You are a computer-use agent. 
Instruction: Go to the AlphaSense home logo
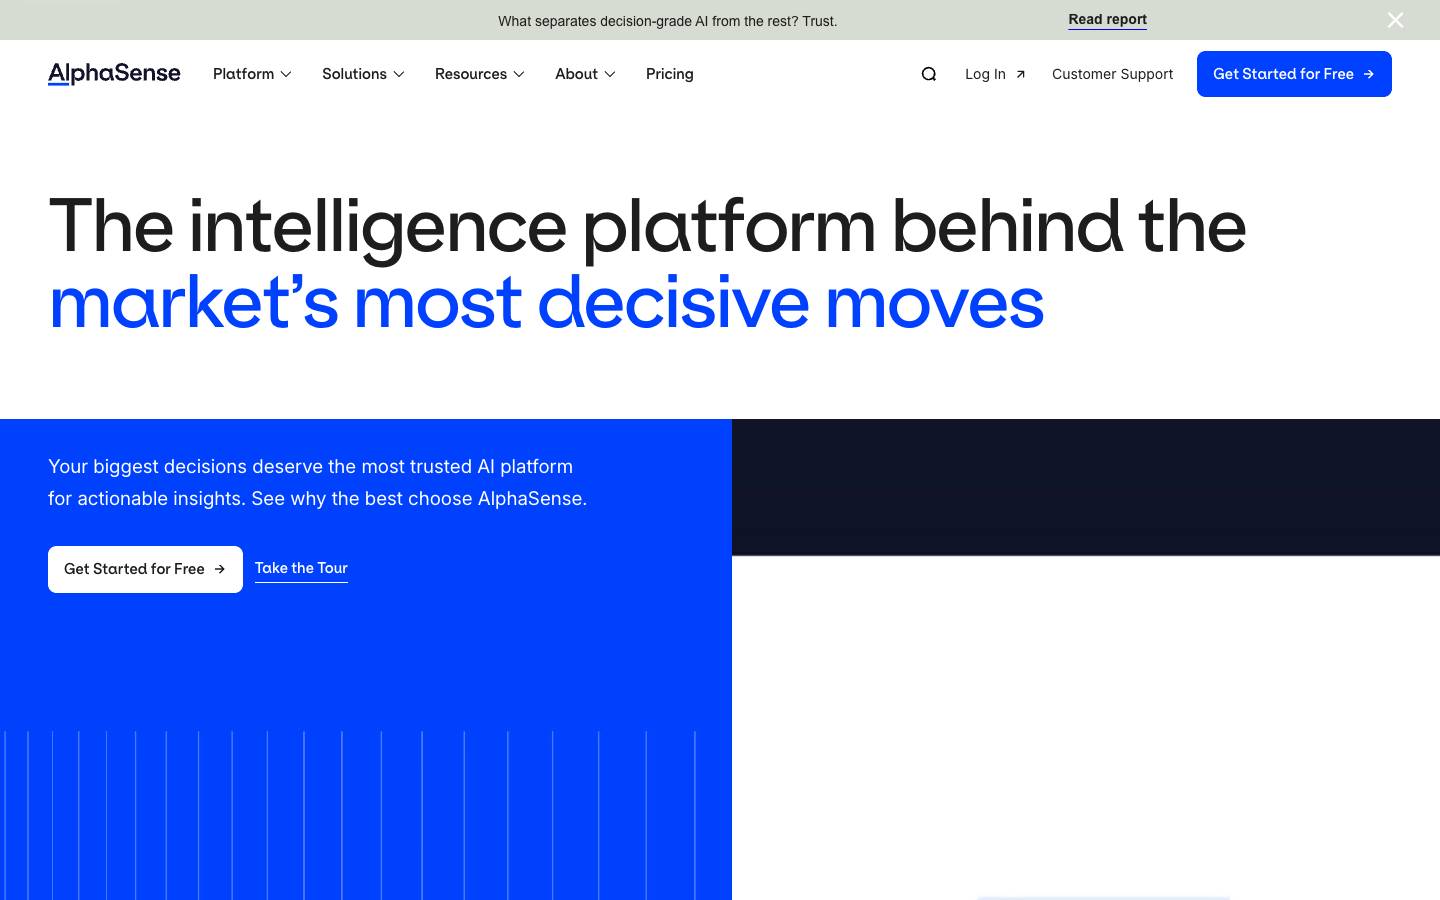coord(114,74)
